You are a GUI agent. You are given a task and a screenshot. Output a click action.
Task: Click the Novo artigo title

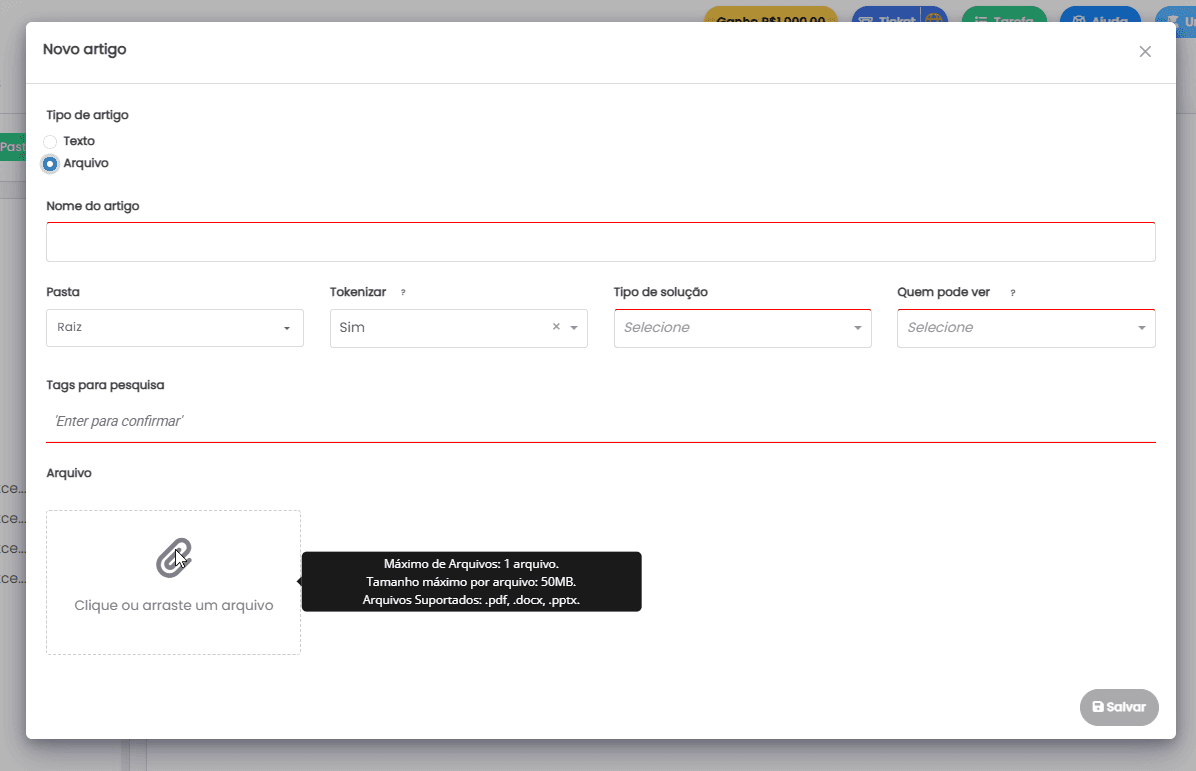pyautogui.click(x=85, y=49)
